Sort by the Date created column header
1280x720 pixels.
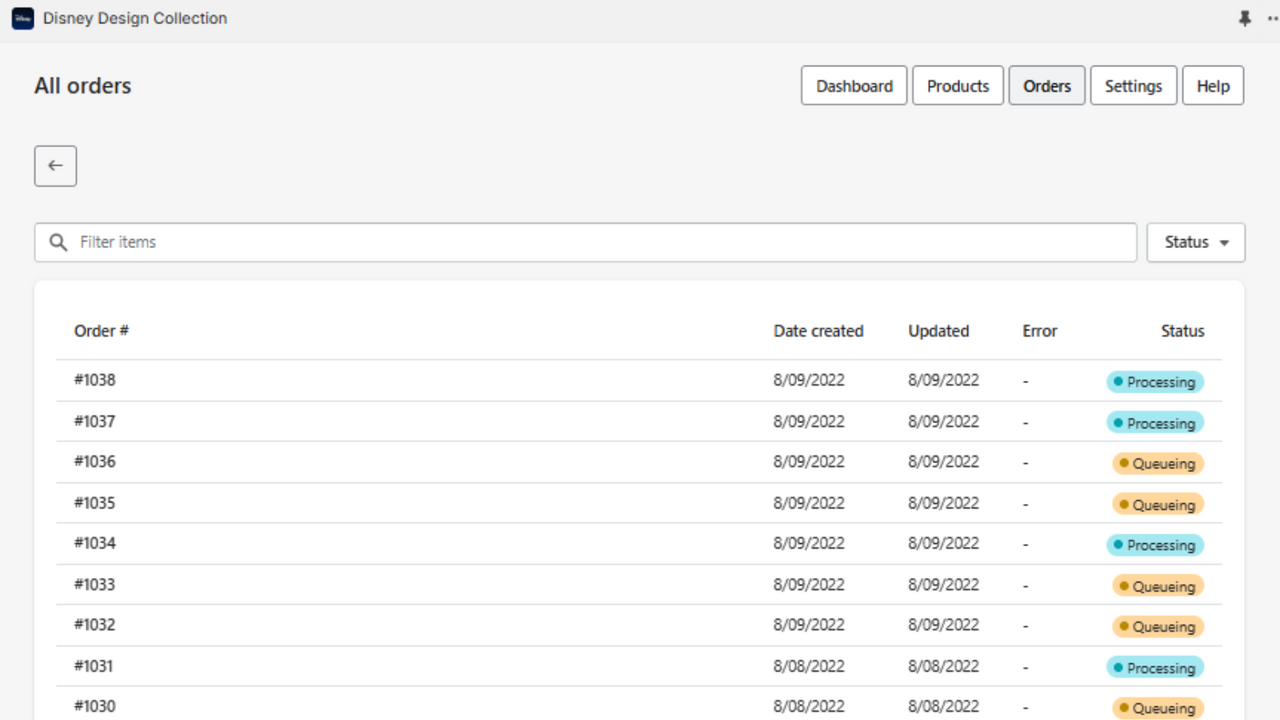coord(819,330)
